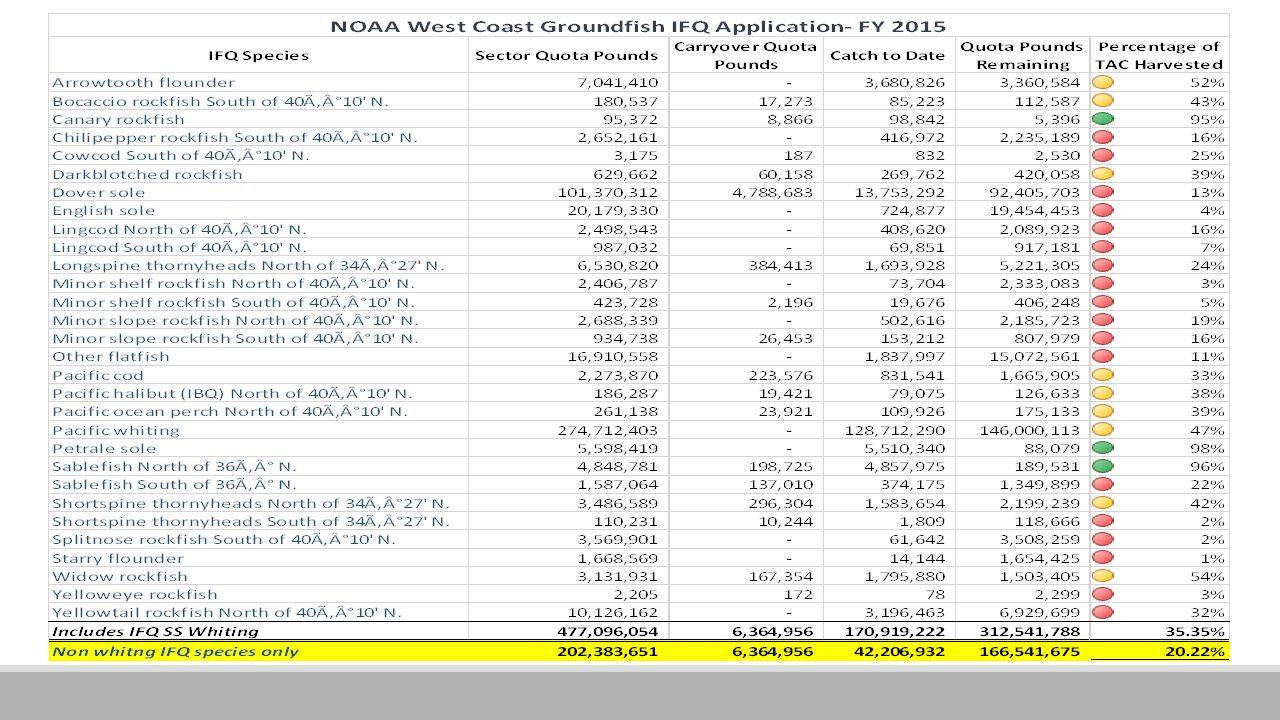1280x720 pixels.
Task: Click the green status icon for Canary rockfish
Action: (1104, 119)
